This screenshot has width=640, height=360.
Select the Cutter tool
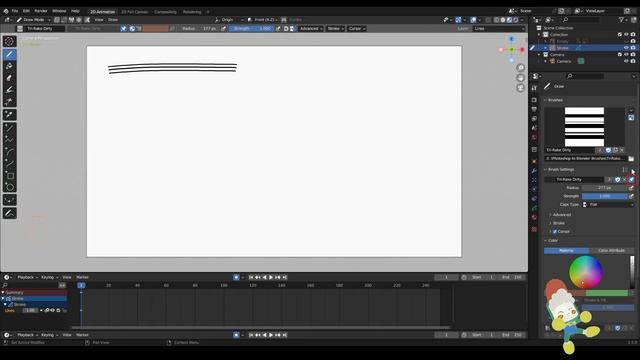click(x=9, y=102)
